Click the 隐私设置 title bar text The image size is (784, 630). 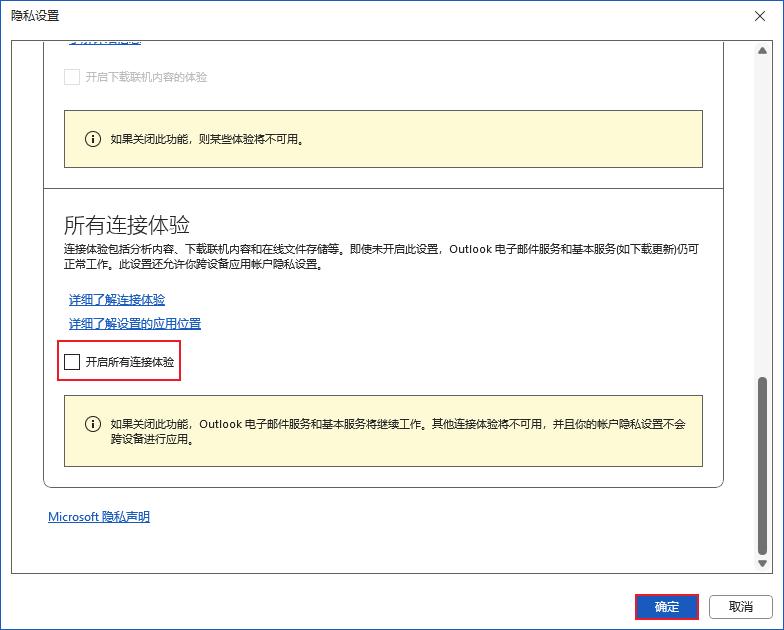tap(35, 15)
